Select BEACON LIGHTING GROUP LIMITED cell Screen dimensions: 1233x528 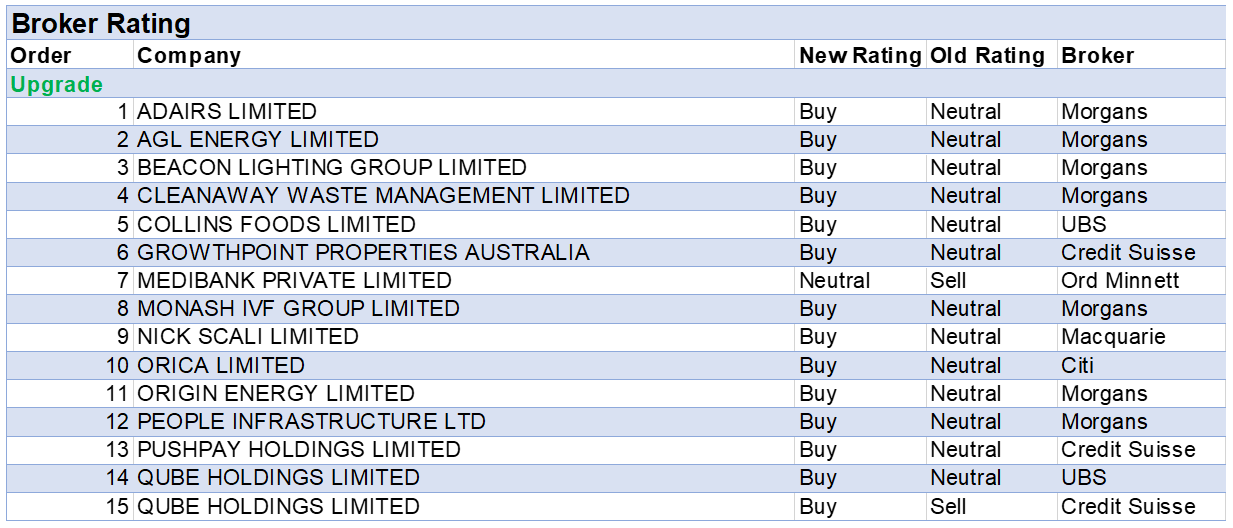[332, 168]
